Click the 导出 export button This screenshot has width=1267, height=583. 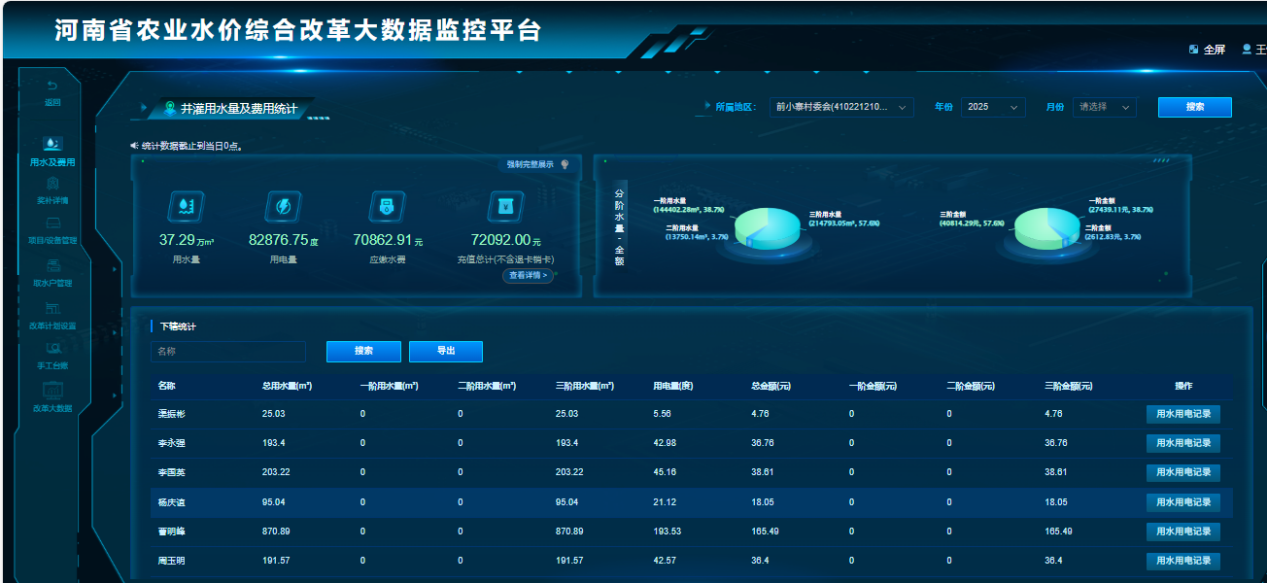point(445,351)
